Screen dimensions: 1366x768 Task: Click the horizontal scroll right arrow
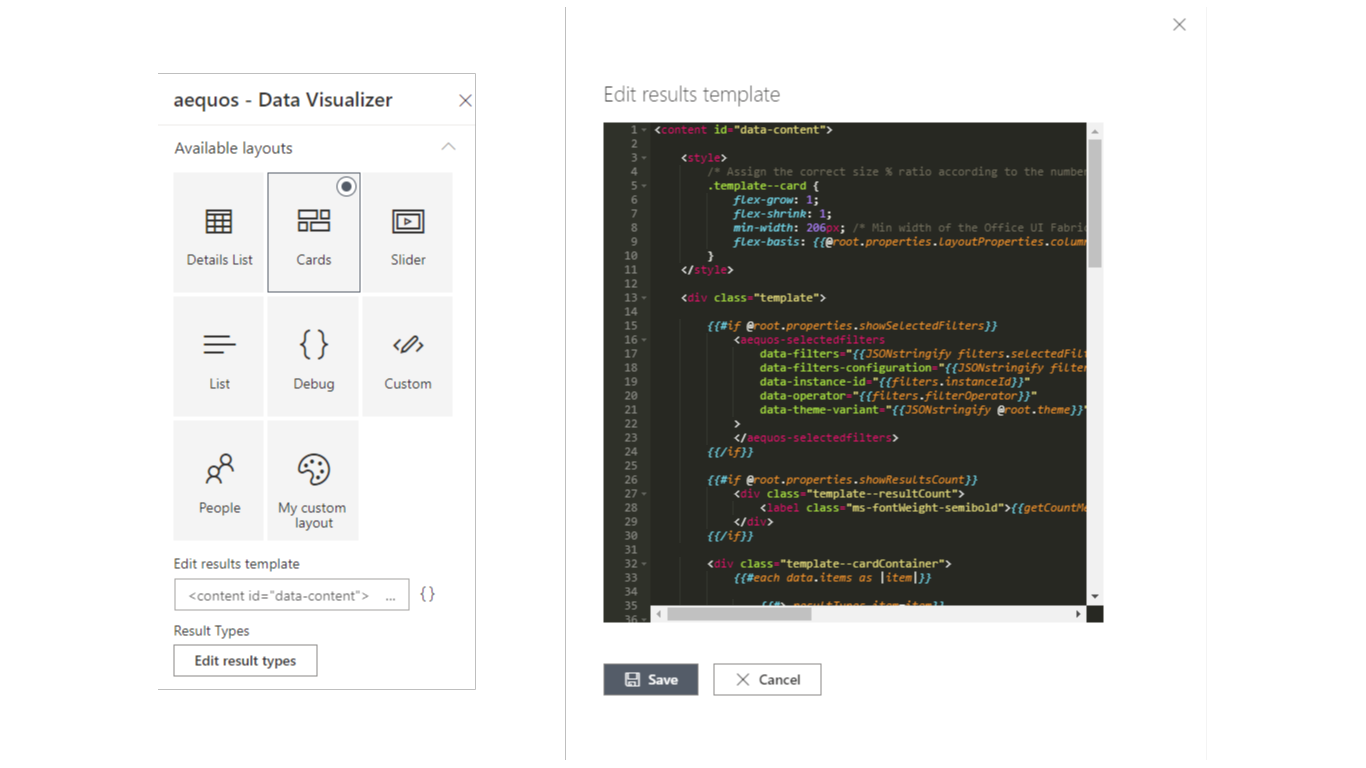(x=1078, y=614)
